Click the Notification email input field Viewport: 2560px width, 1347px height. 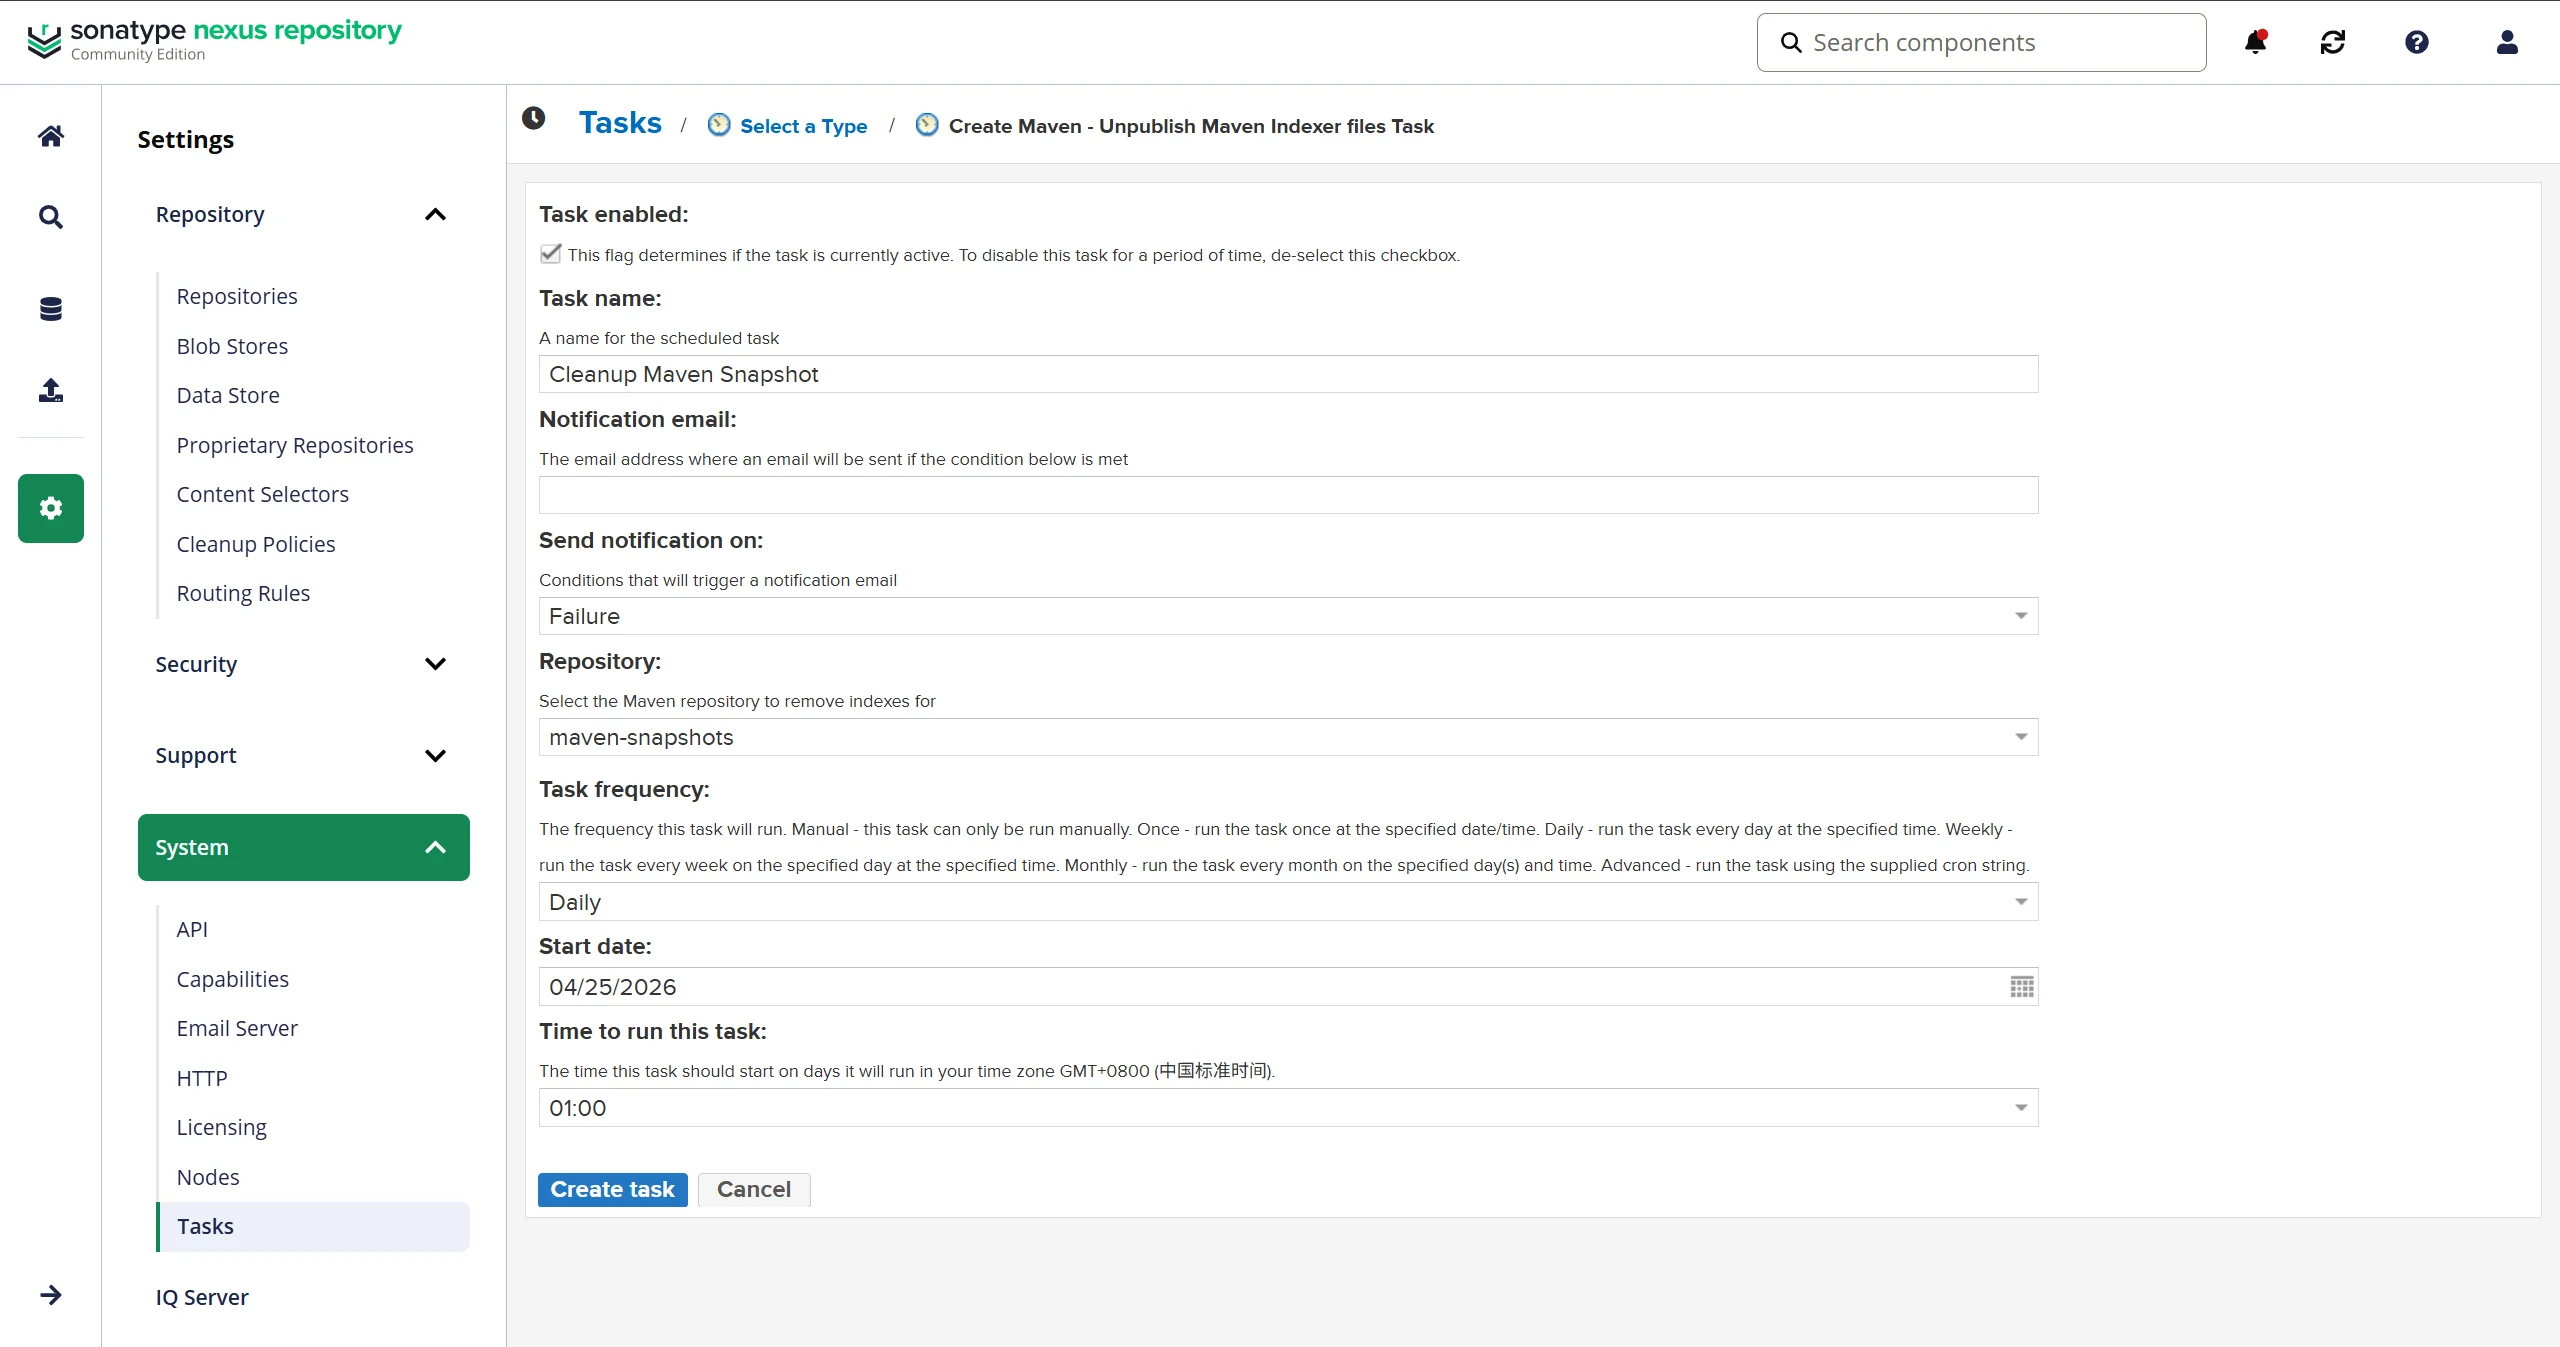point(1288,495)
